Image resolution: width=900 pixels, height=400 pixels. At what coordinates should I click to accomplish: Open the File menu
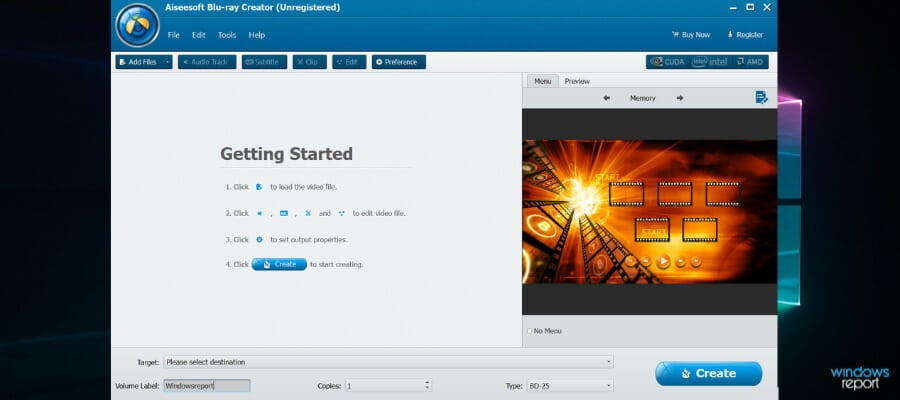(x=173, y=35)
